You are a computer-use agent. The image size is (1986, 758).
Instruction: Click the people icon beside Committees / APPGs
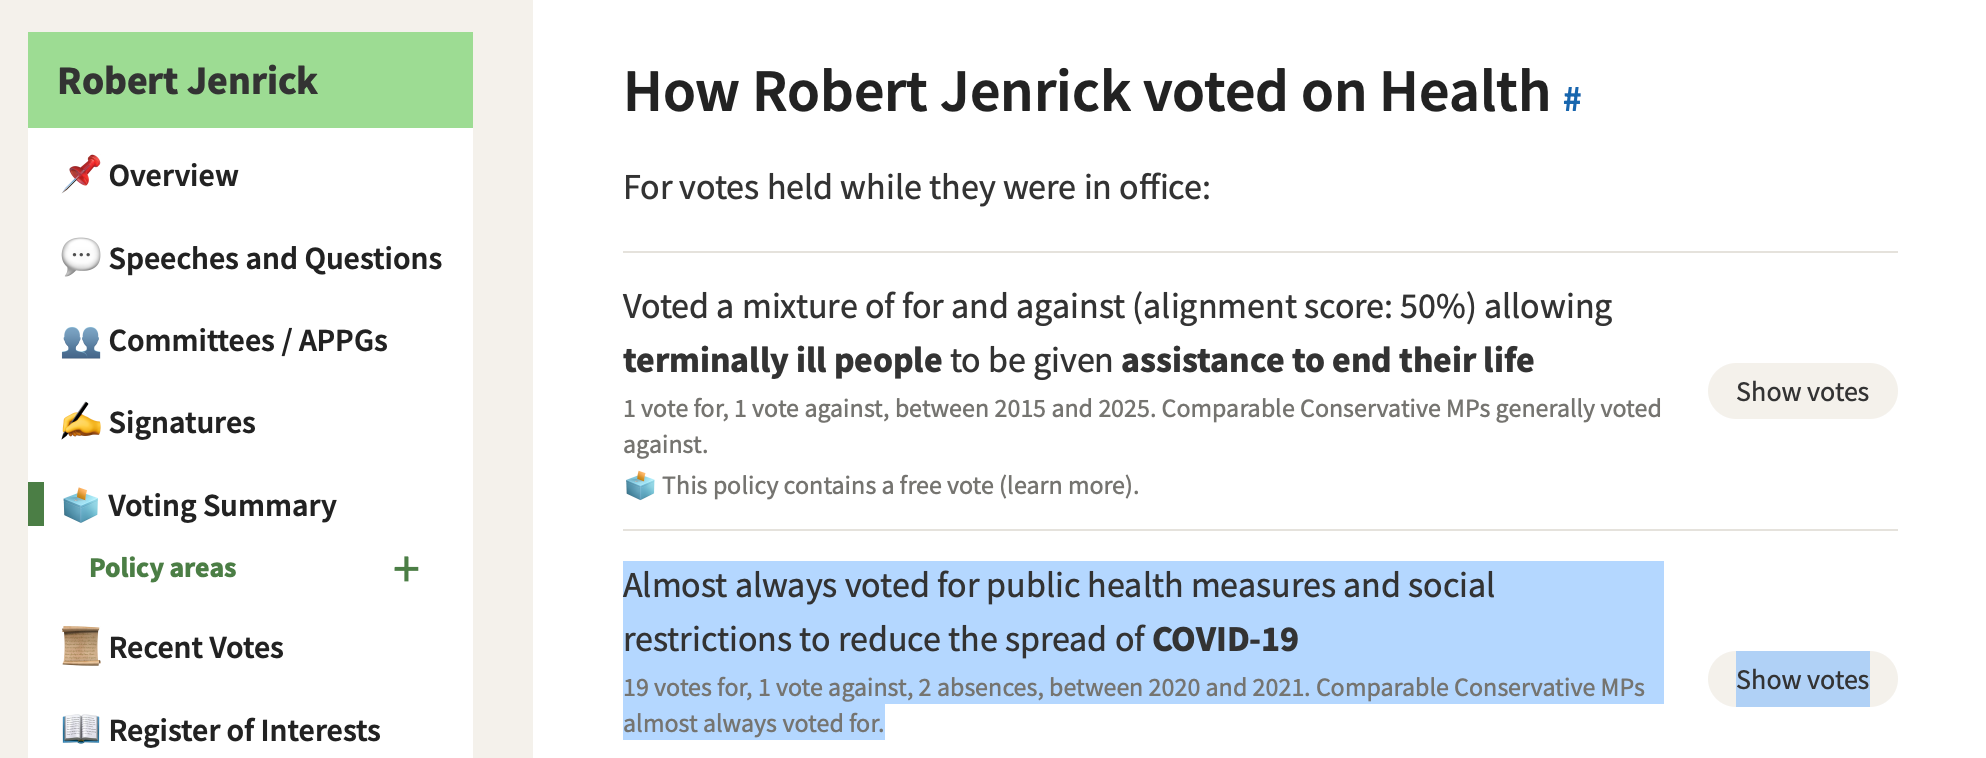tap(81, 340)
